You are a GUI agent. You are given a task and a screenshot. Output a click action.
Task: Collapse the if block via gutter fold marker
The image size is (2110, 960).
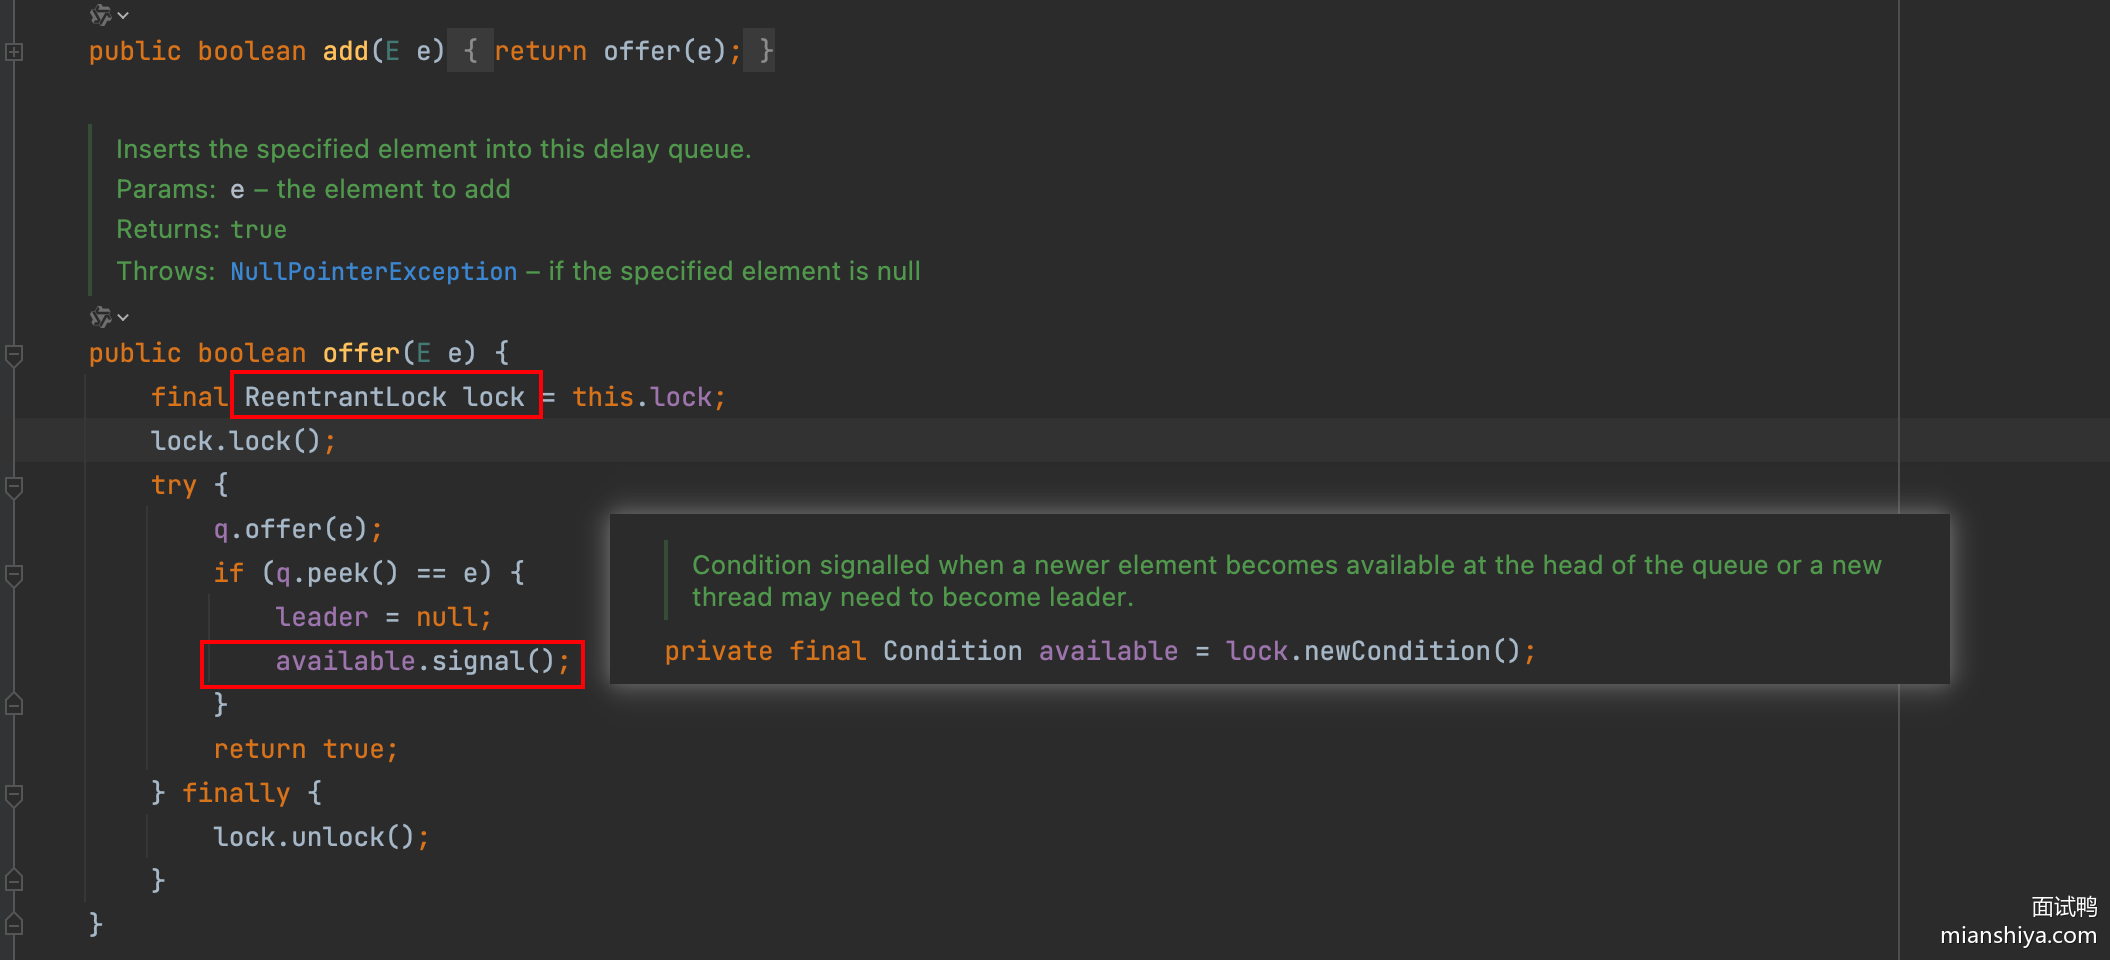coord(14,574)
